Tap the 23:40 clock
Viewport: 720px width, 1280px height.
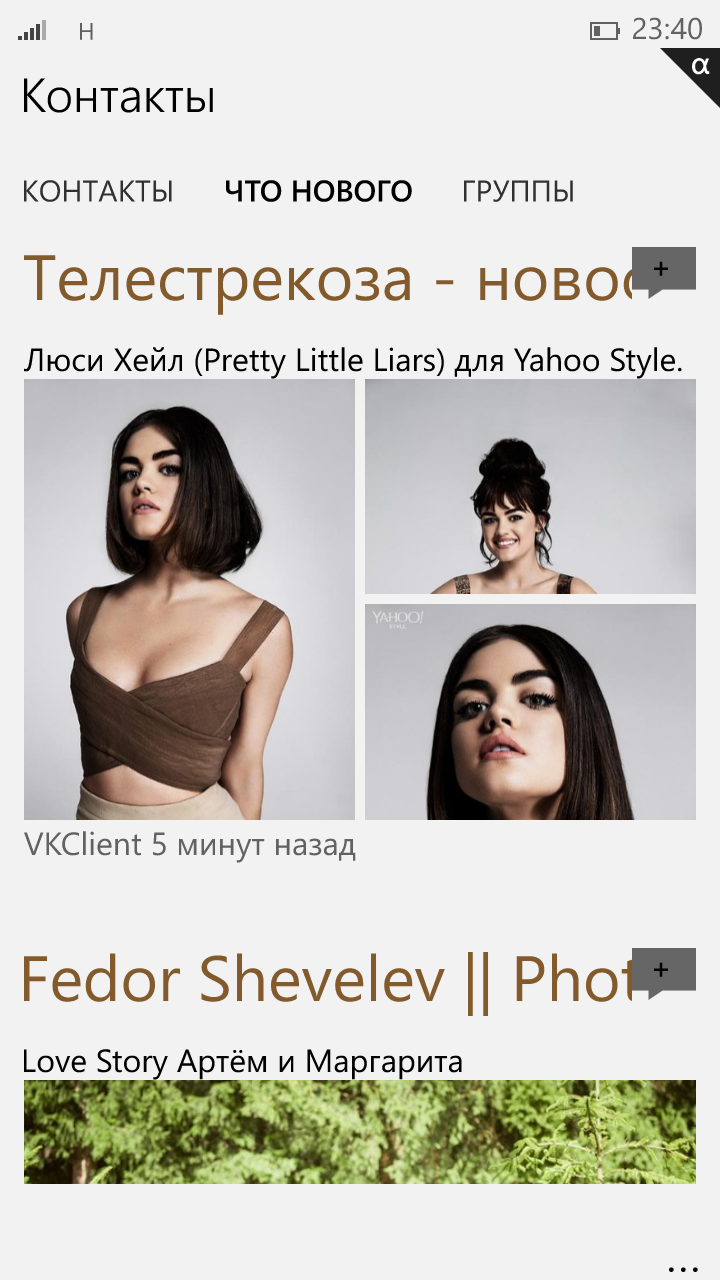point(667,30)
